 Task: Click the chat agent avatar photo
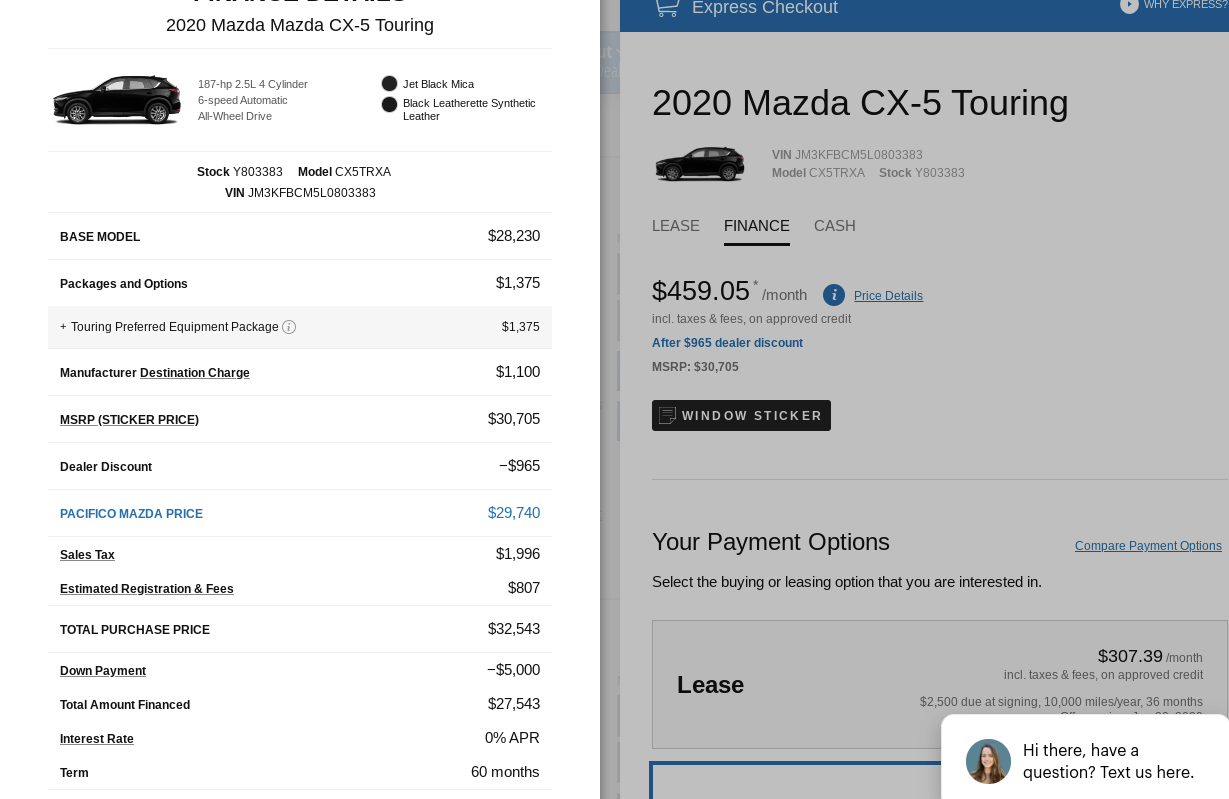988,761
